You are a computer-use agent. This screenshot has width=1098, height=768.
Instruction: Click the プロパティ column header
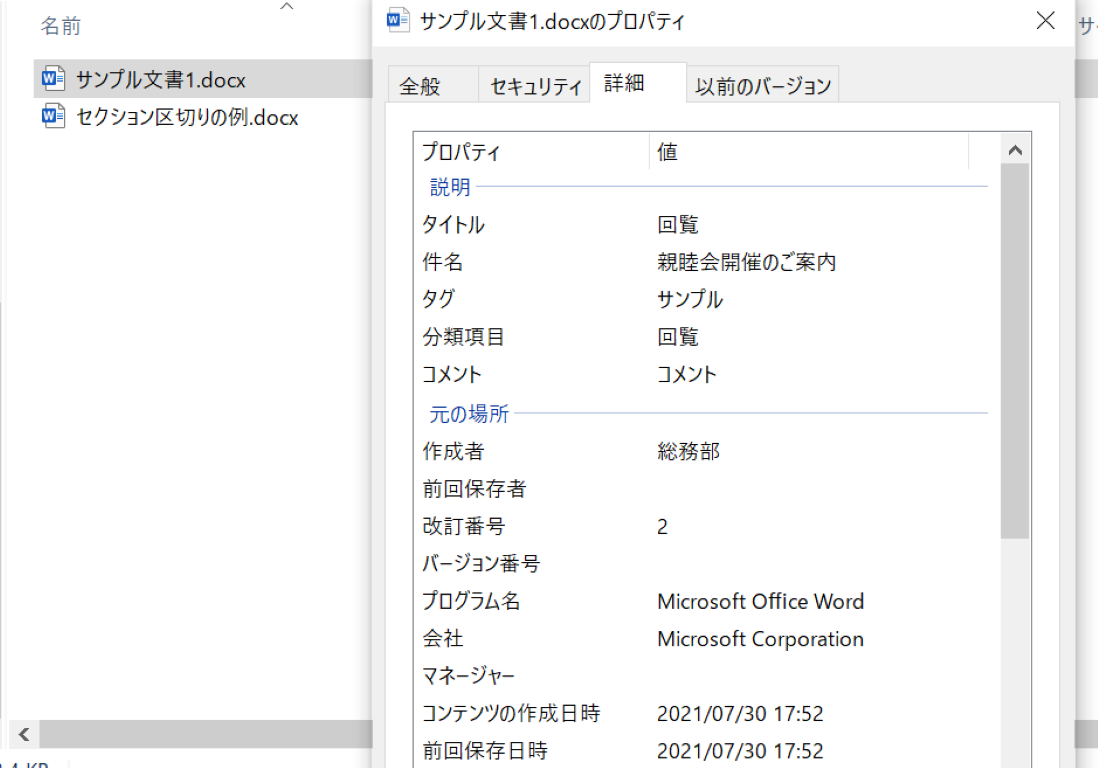pos(460,152)
